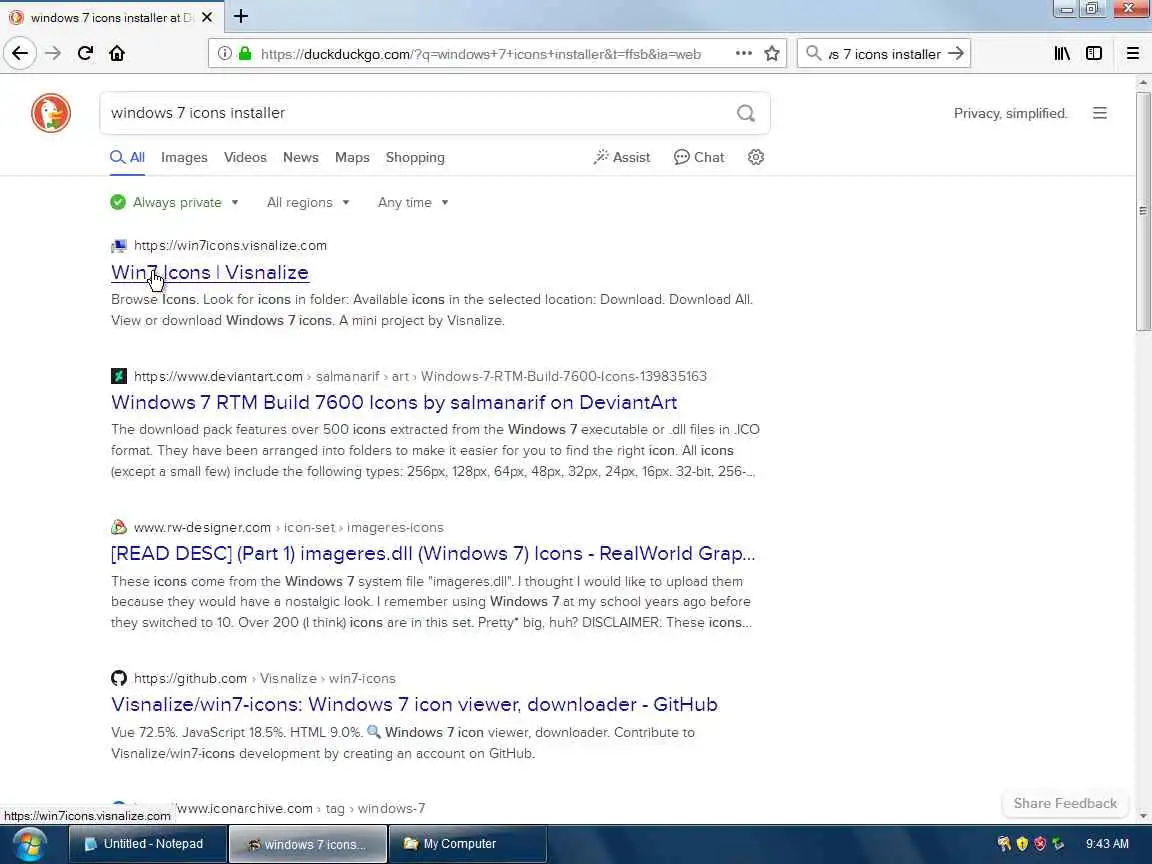The image size is (1152, 864).
Task: Open page actions three-dot menu
Action: [x=744, y=53]
